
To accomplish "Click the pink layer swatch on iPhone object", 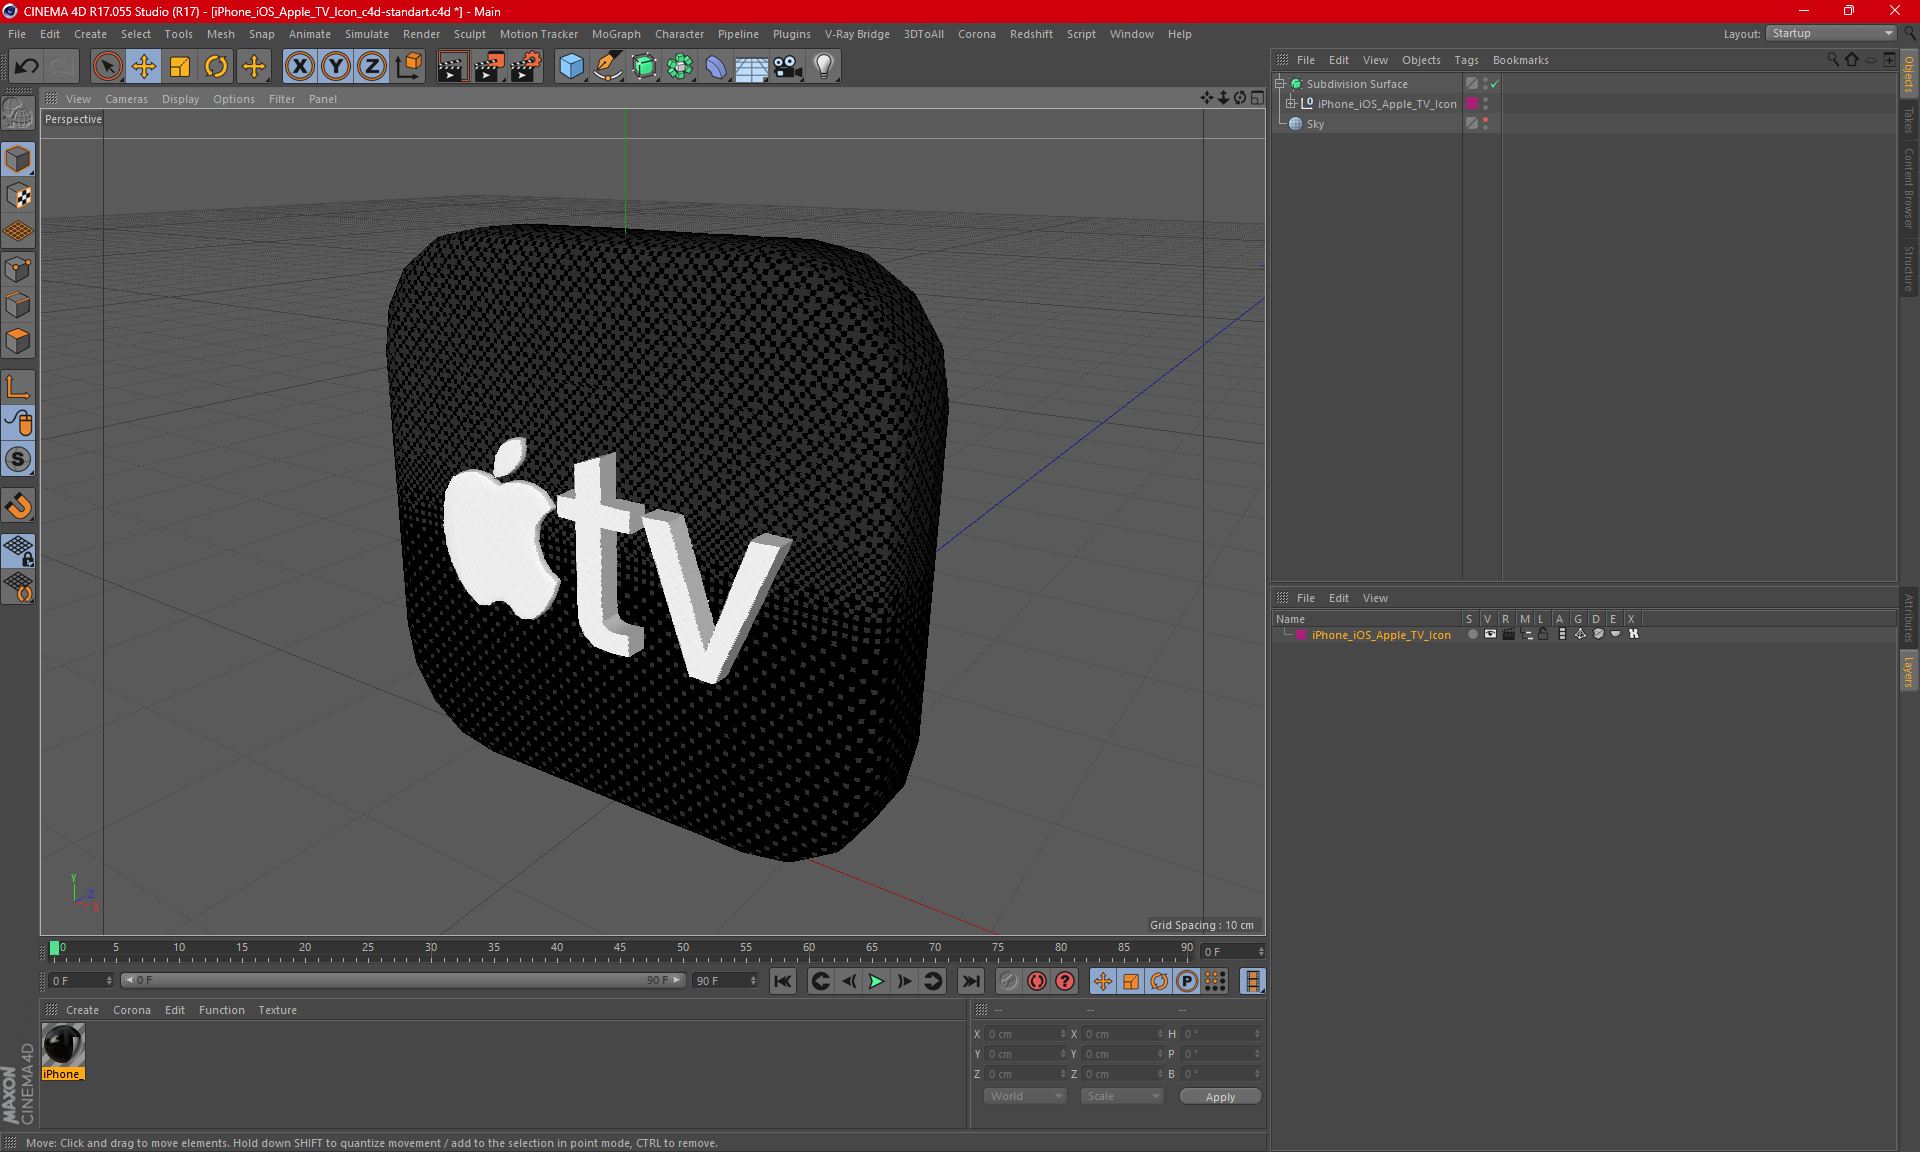I will [1472, 104].
